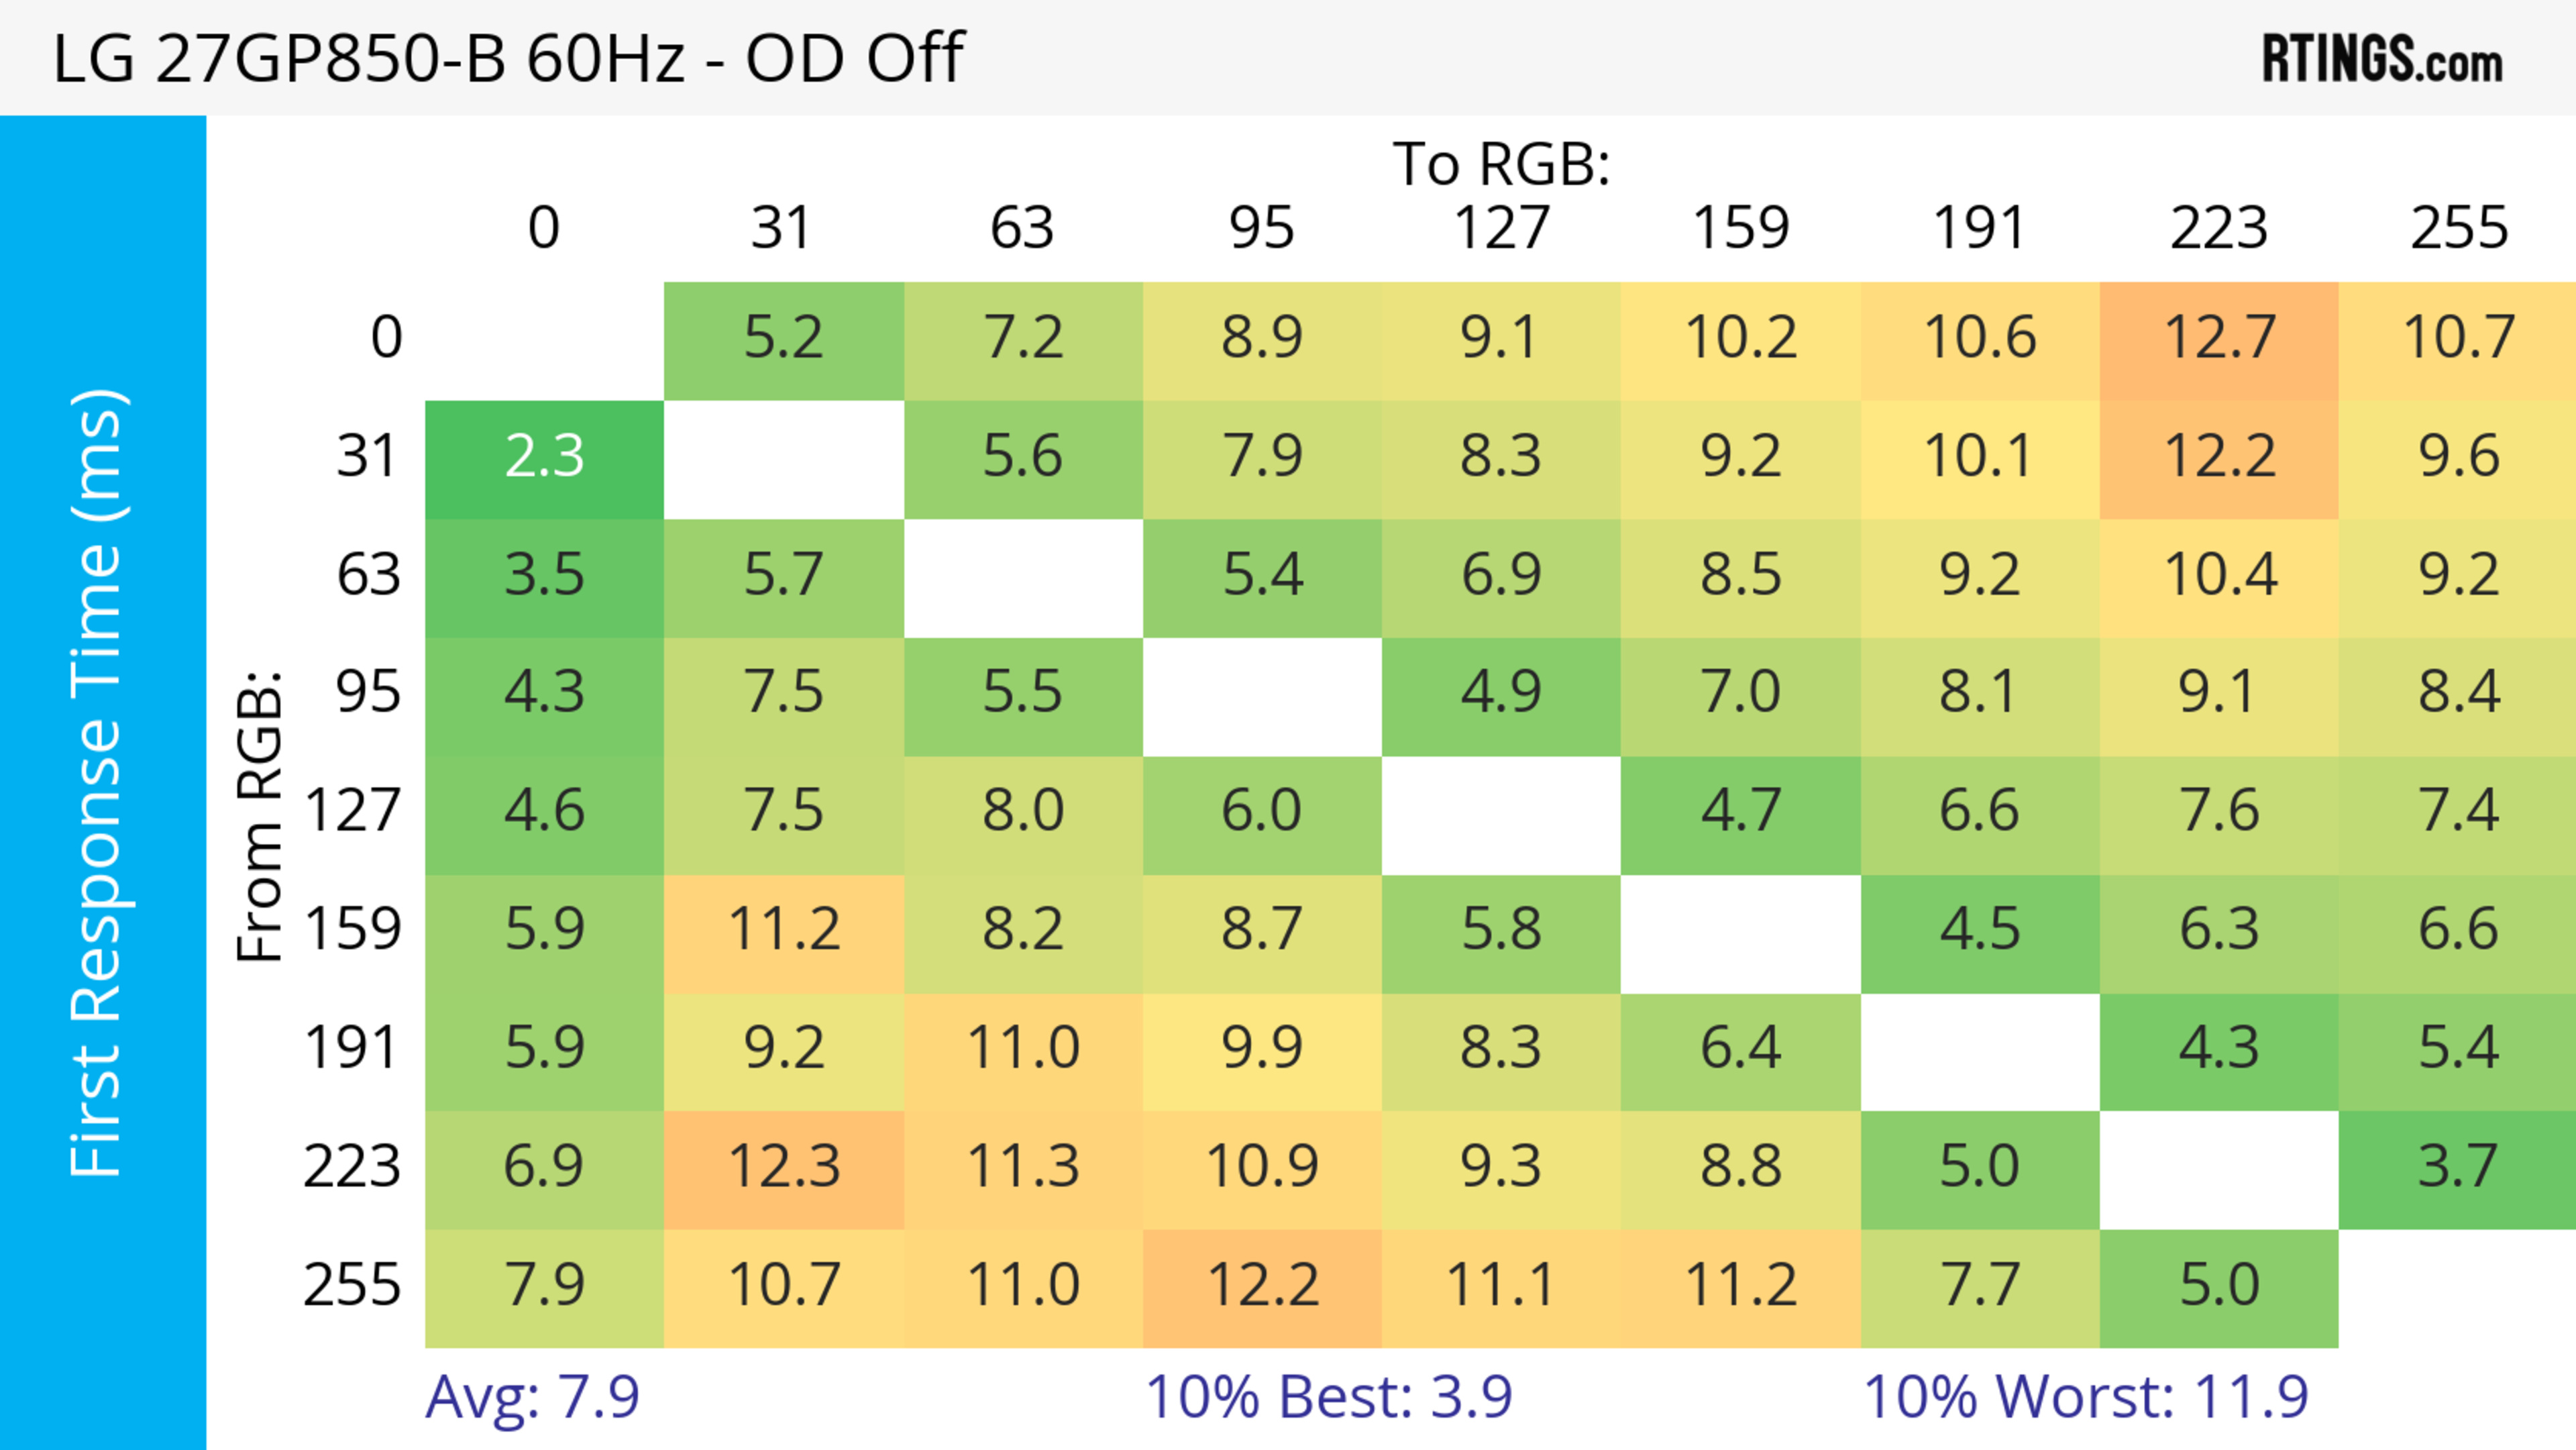Click the 10% Worst: 11.9 summary text

[x=2085, y=1397]
